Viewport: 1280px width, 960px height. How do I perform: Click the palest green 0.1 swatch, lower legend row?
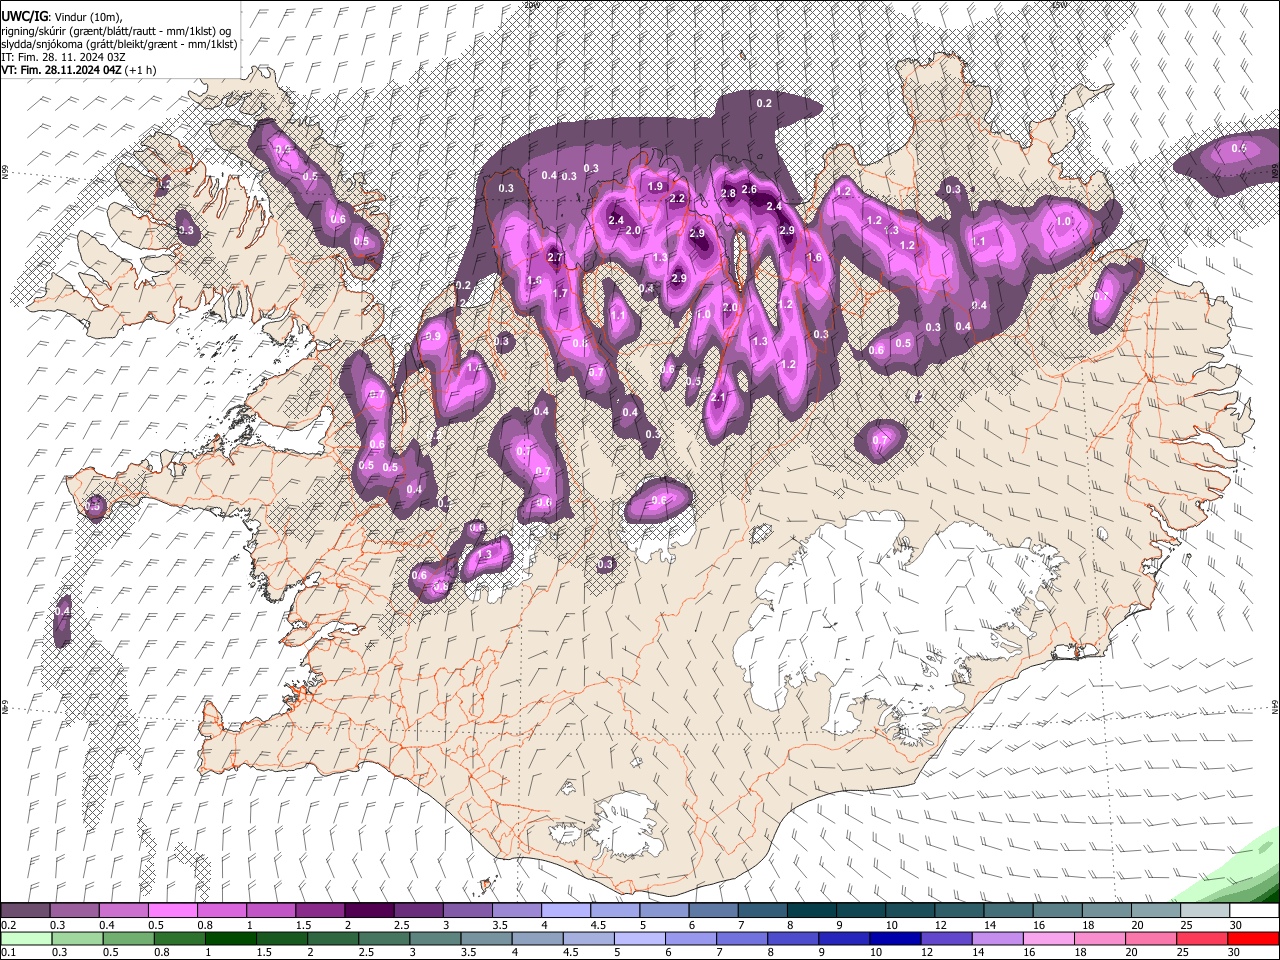[26, 938]
